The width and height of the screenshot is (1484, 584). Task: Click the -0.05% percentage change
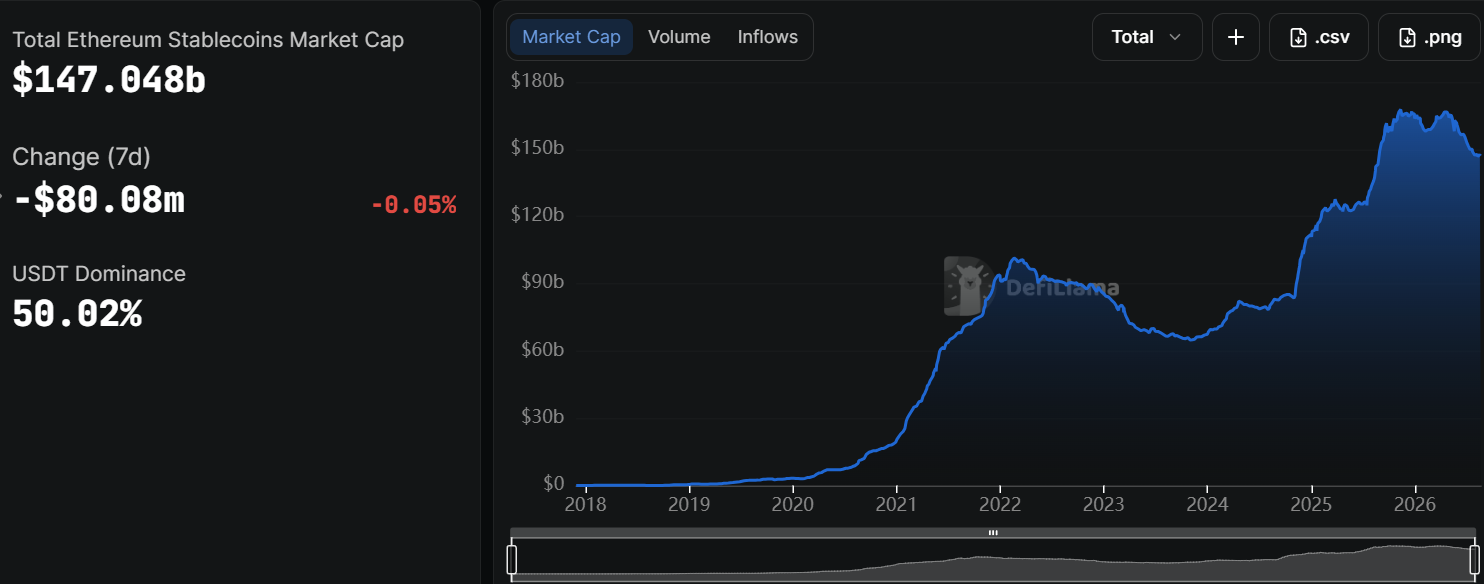[414, 205]
